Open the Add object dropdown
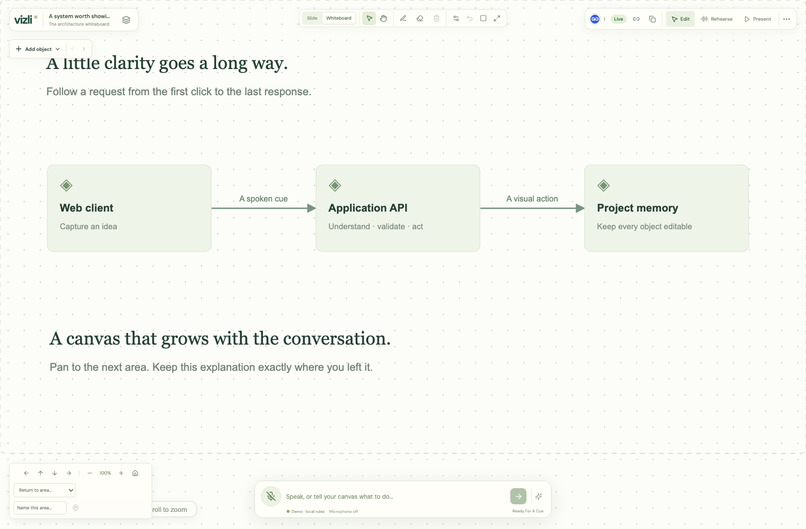Image resolution: width=806 pixels, height=529 pixels. click(x=38, y=49)
